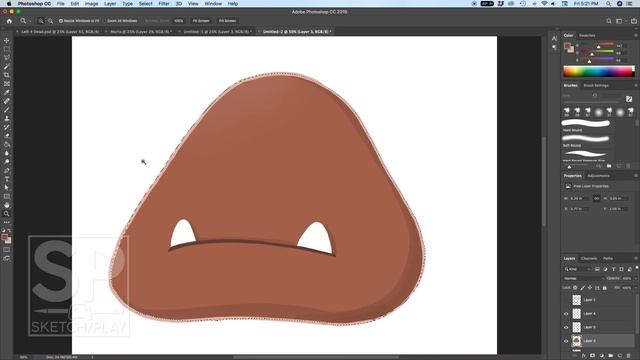Select the Magic Wand tool
This screenshot has width=640, height=360.
(7, 66)
